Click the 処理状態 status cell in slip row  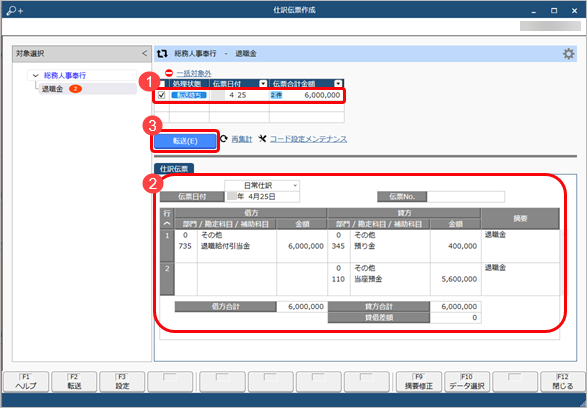tap(189, 95)
